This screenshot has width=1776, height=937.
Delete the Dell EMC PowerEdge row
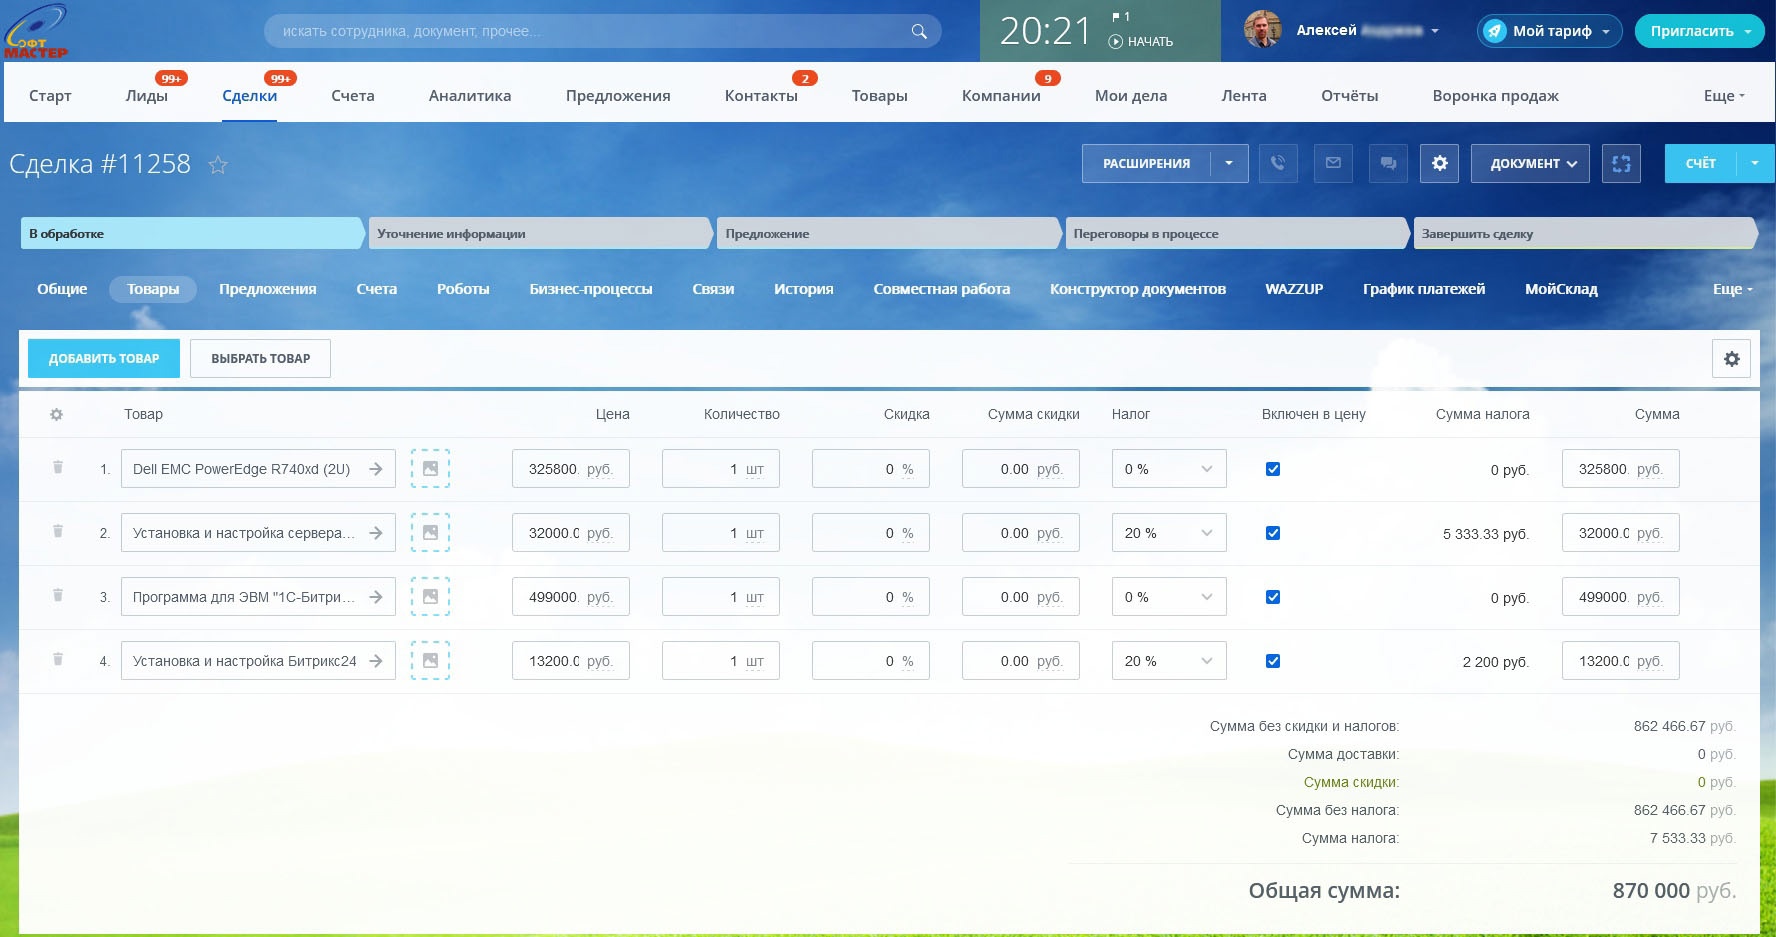[58, 468]
